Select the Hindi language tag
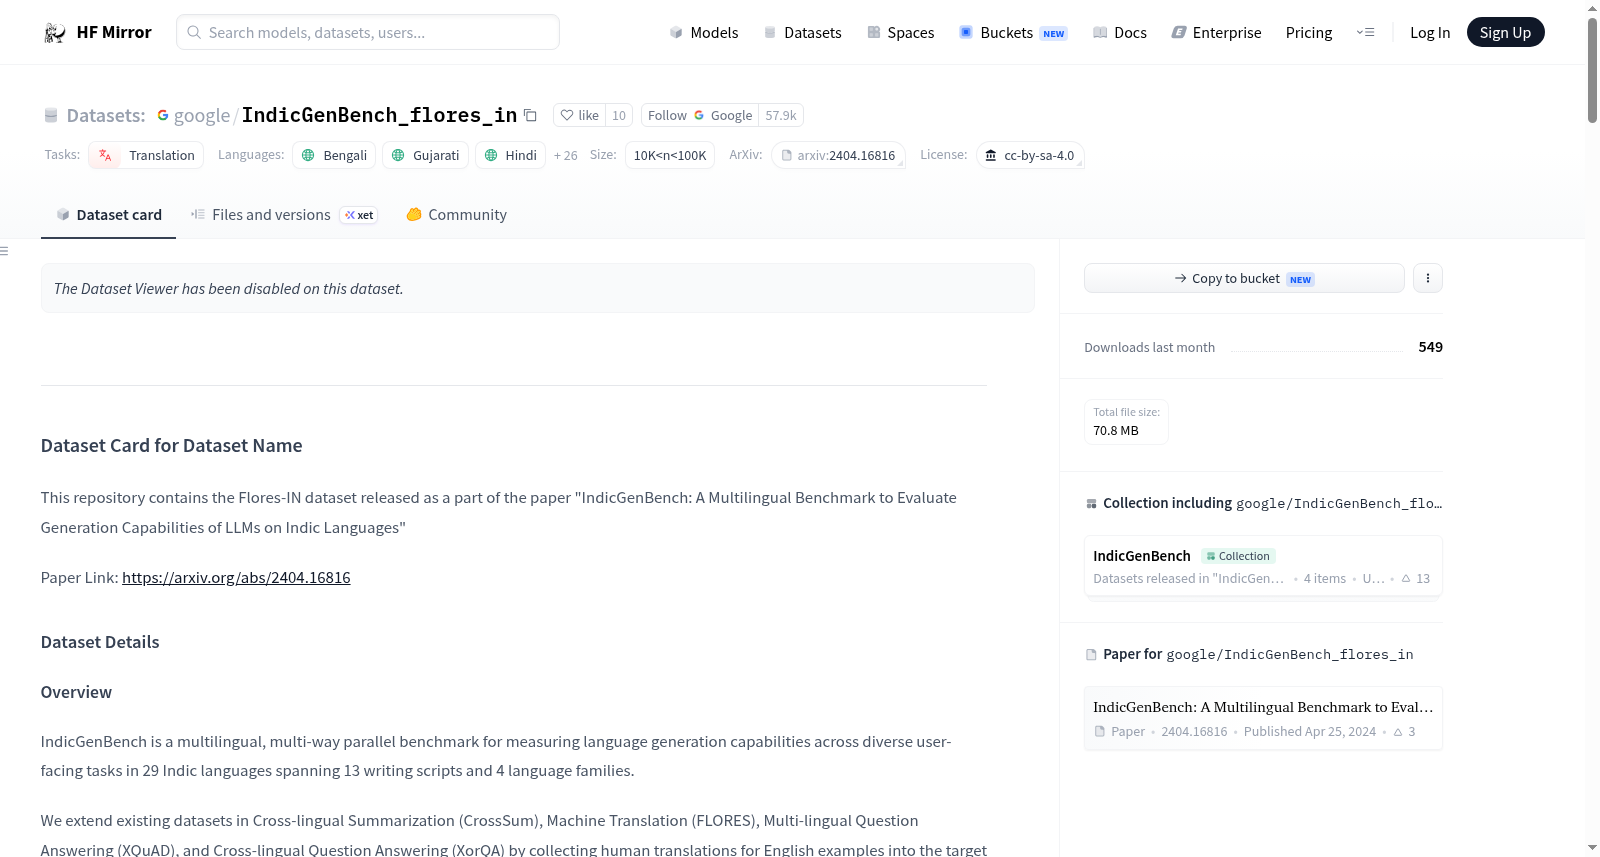This screenshot has height=857, width=1600. point(510,155)
